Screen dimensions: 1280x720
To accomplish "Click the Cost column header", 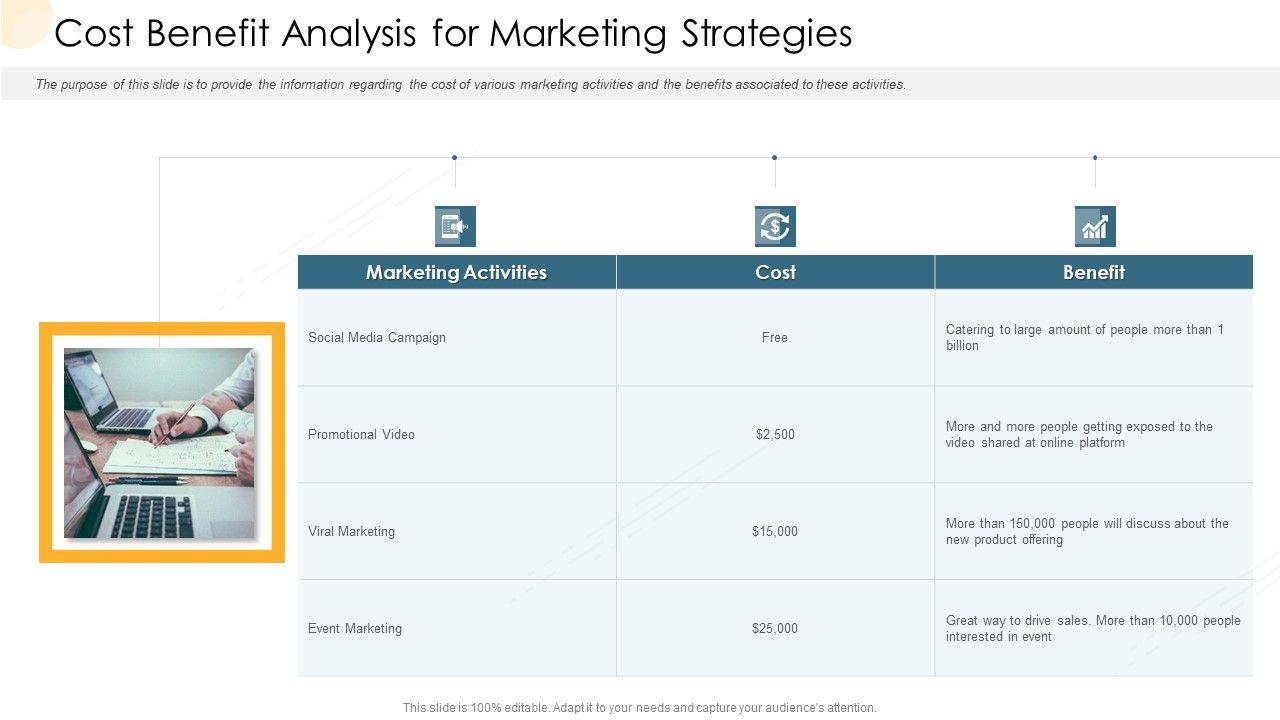I will pos(775,272).
